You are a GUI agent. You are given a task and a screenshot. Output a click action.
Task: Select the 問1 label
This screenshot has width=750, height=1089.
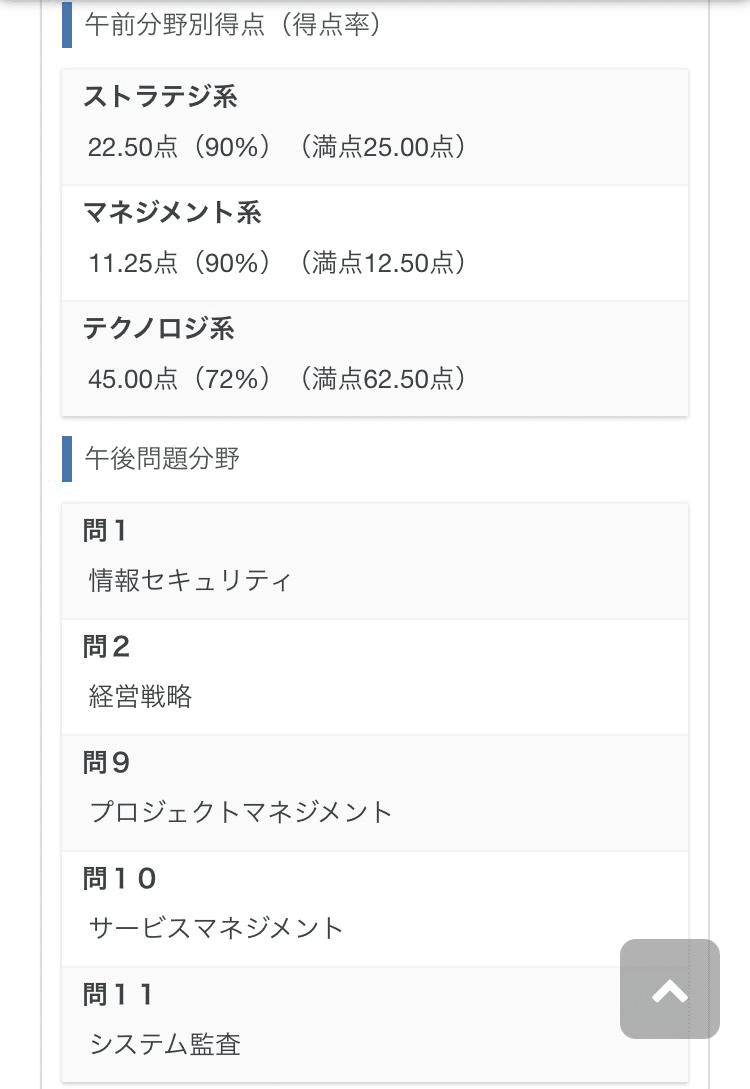[106, 531]
